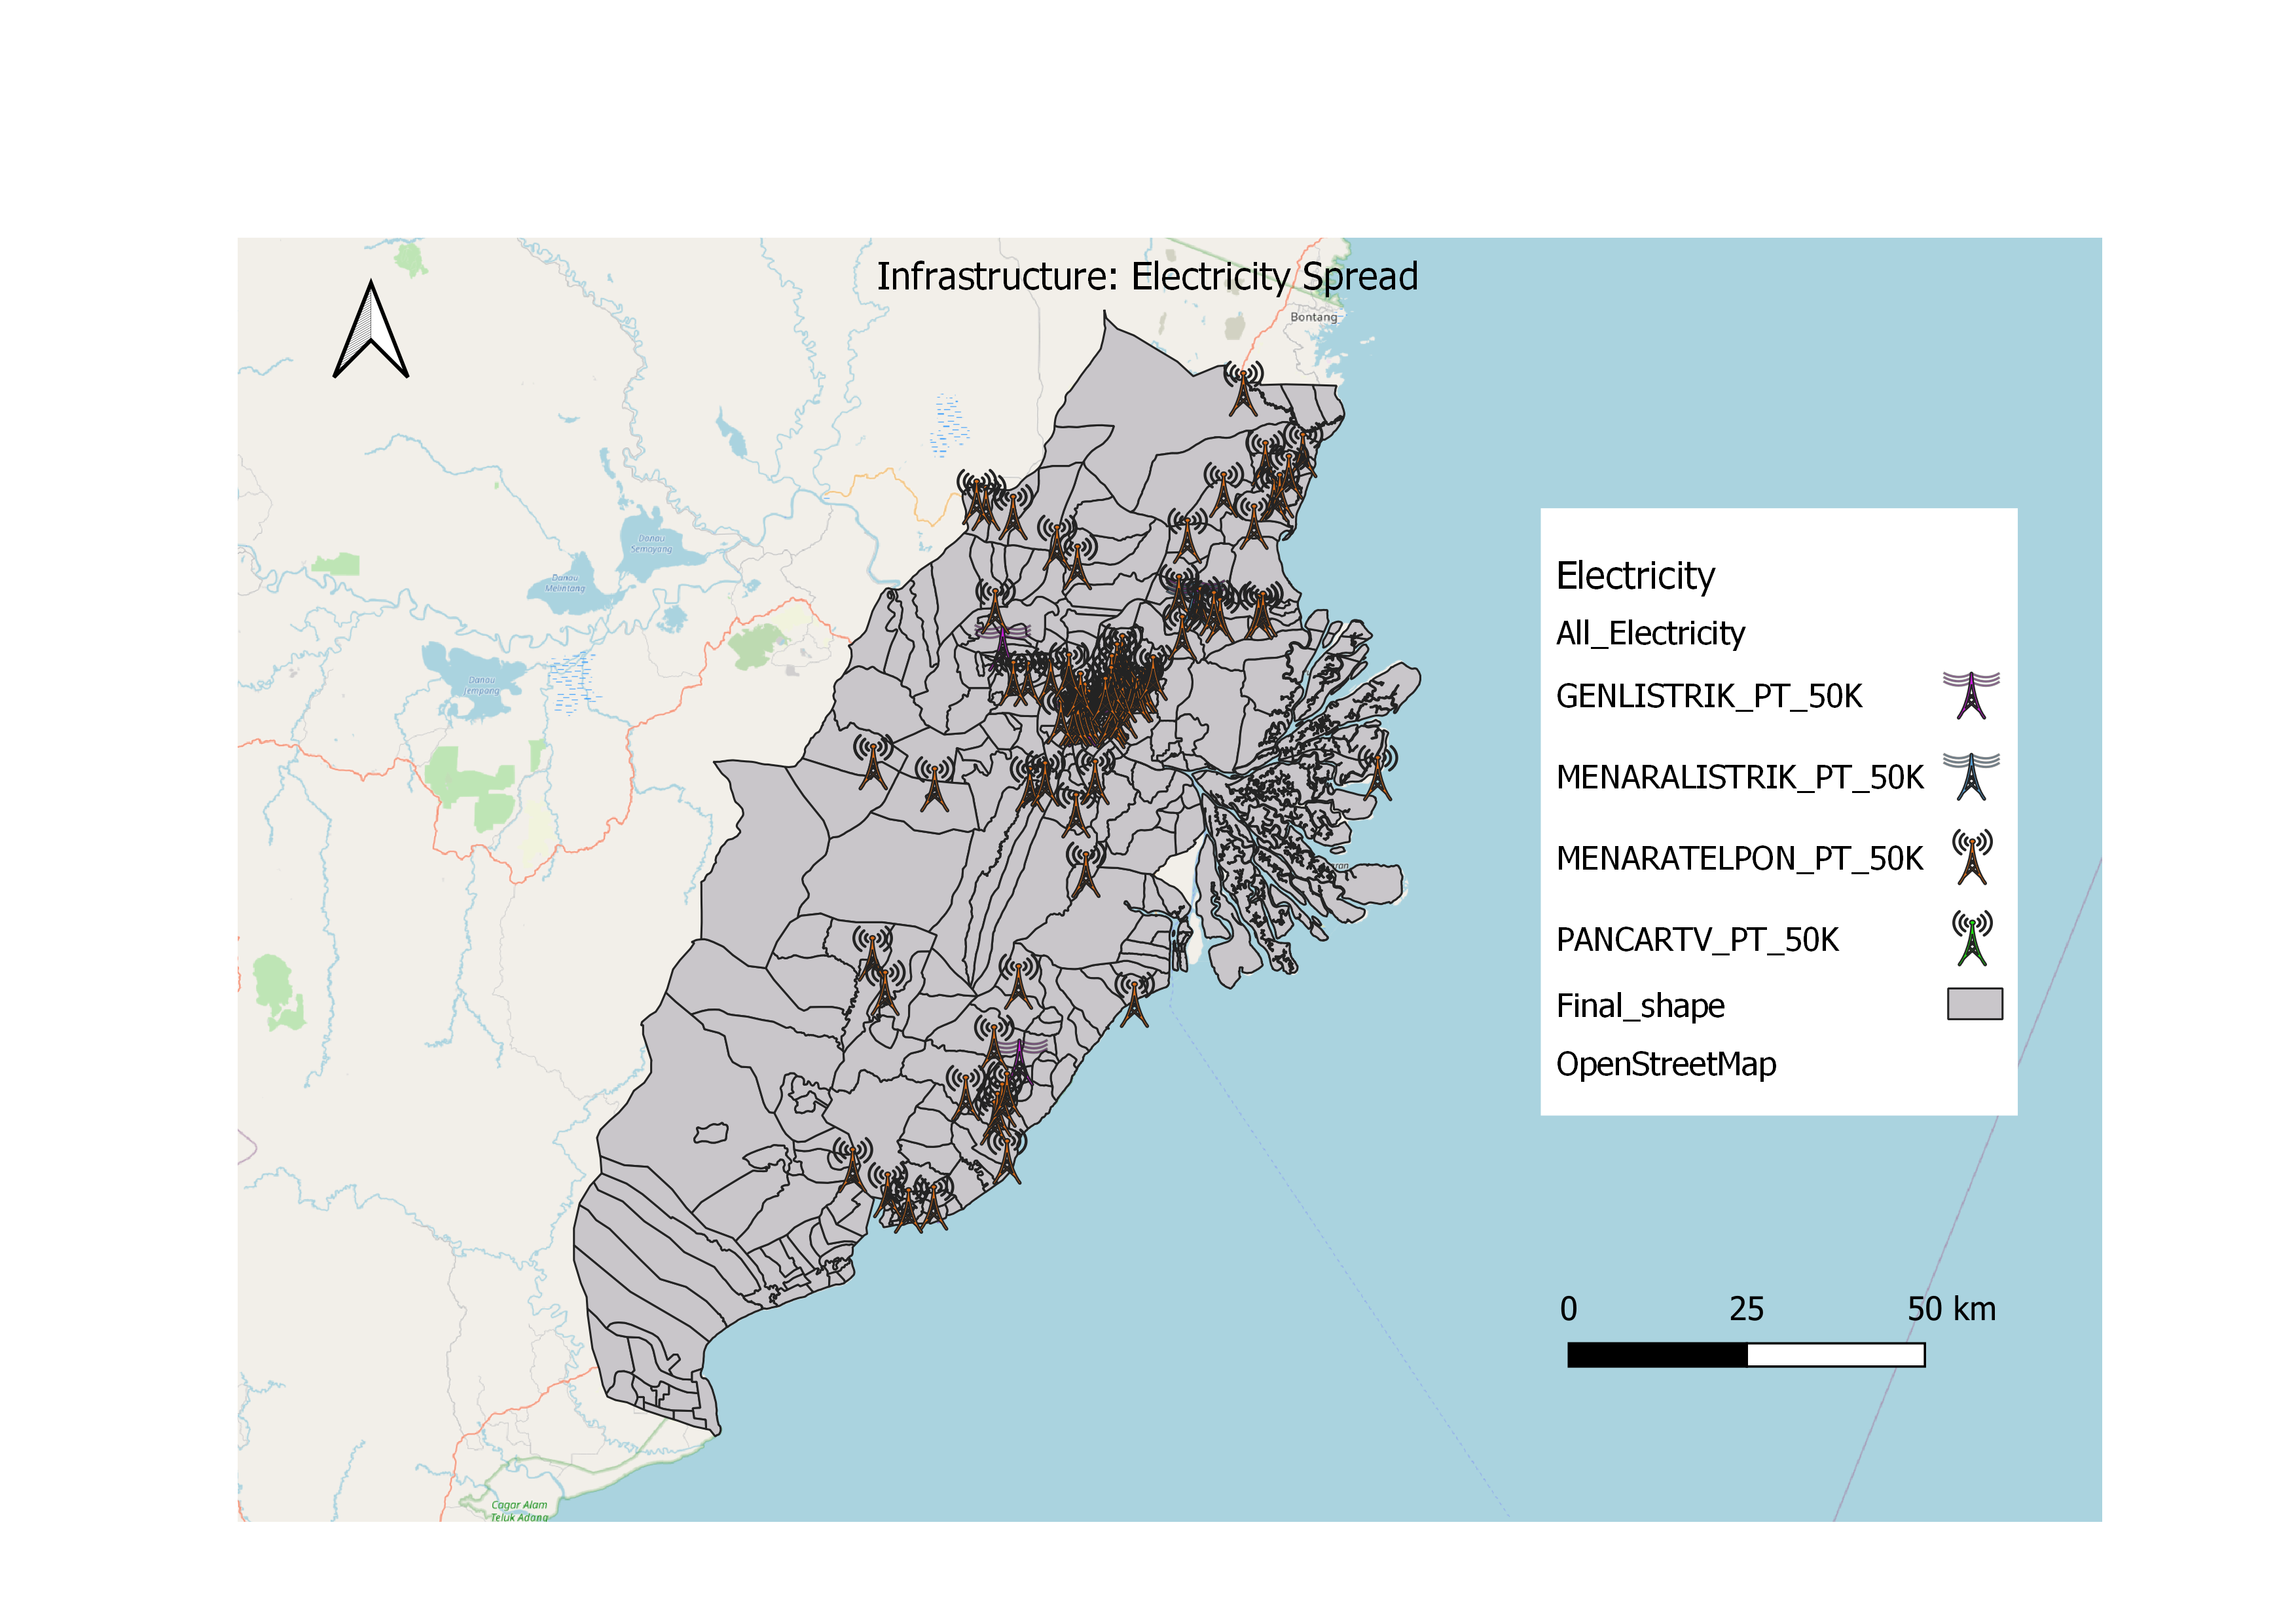2296x1624 pixels.
Task: Click the northernmost tower symbol near Bontang
Action: tap(1243, 390)
